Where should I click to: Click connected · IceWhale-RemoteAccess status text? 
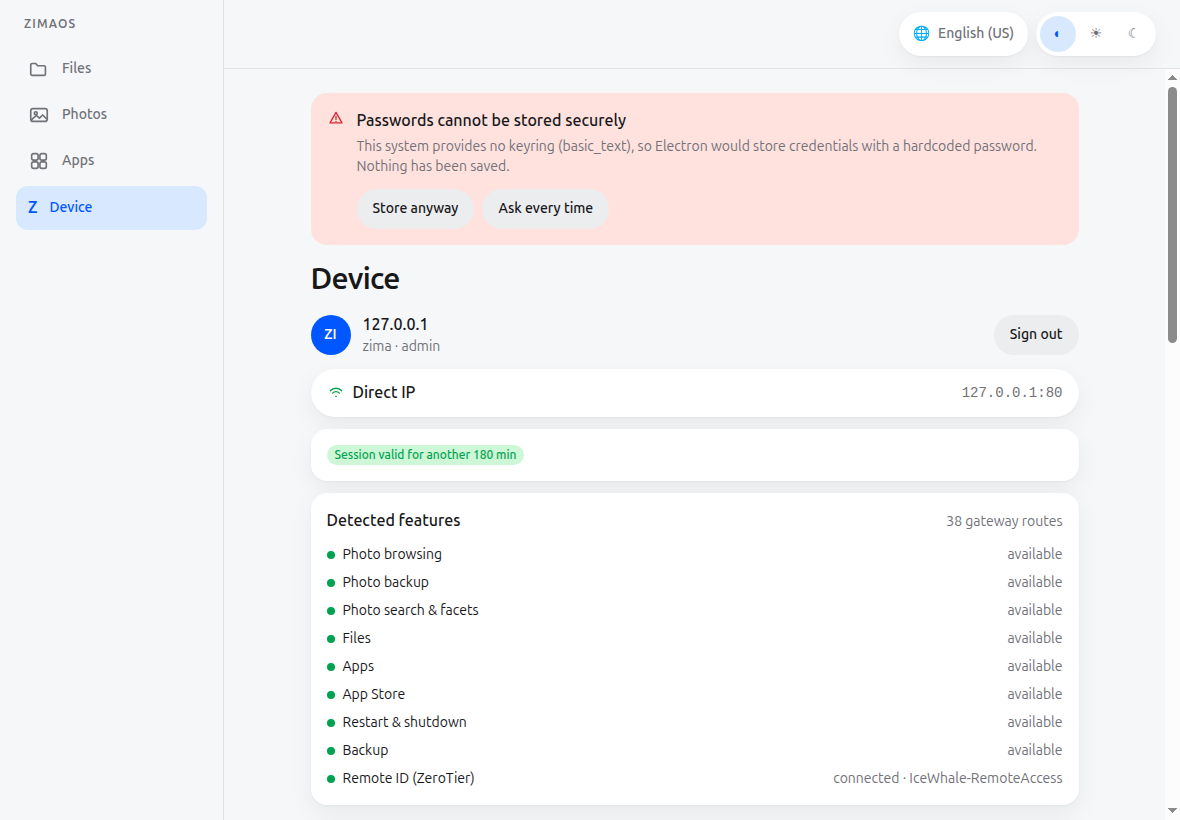(947, 778)
